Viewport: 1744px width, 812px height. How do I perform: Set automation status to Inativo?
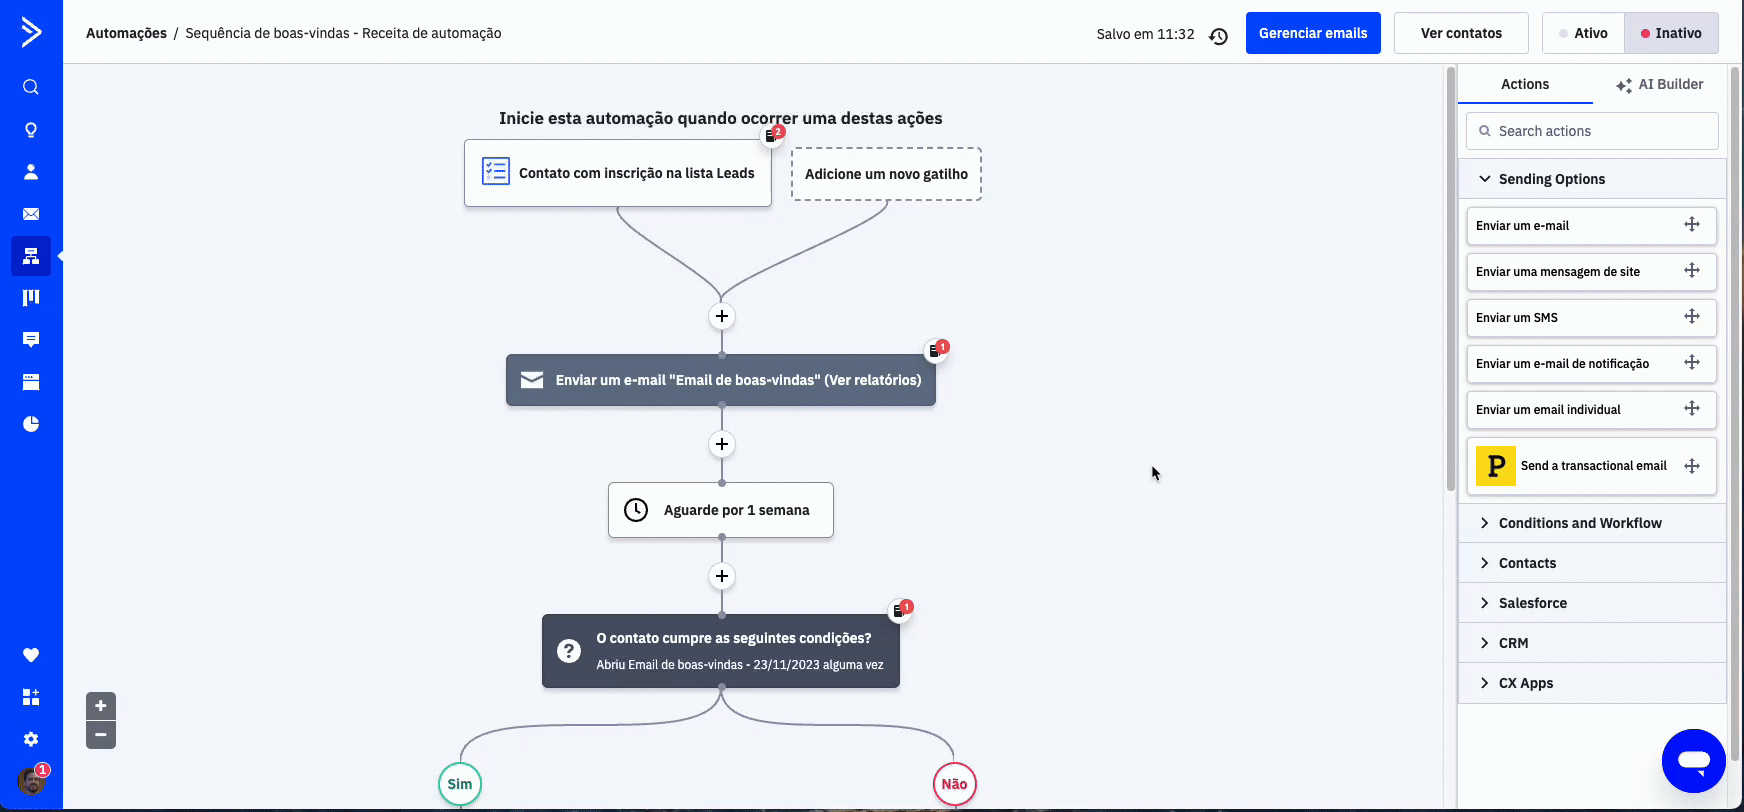click(1671, 33)
